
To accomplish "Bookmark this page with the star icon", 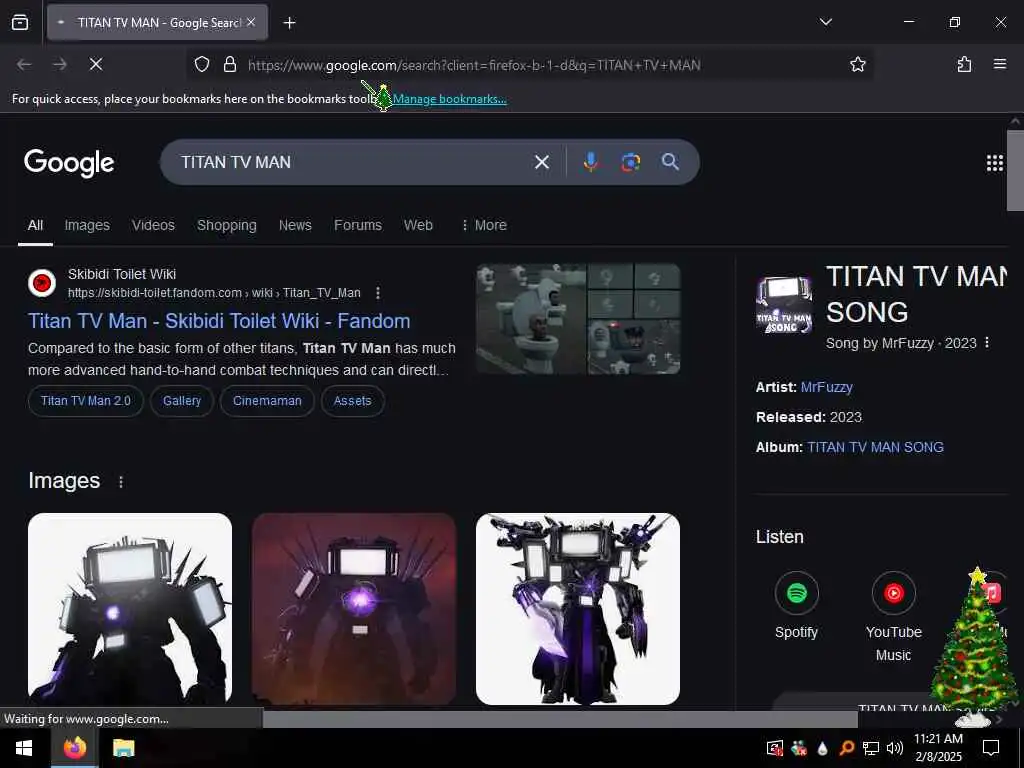I will point(857,64).
